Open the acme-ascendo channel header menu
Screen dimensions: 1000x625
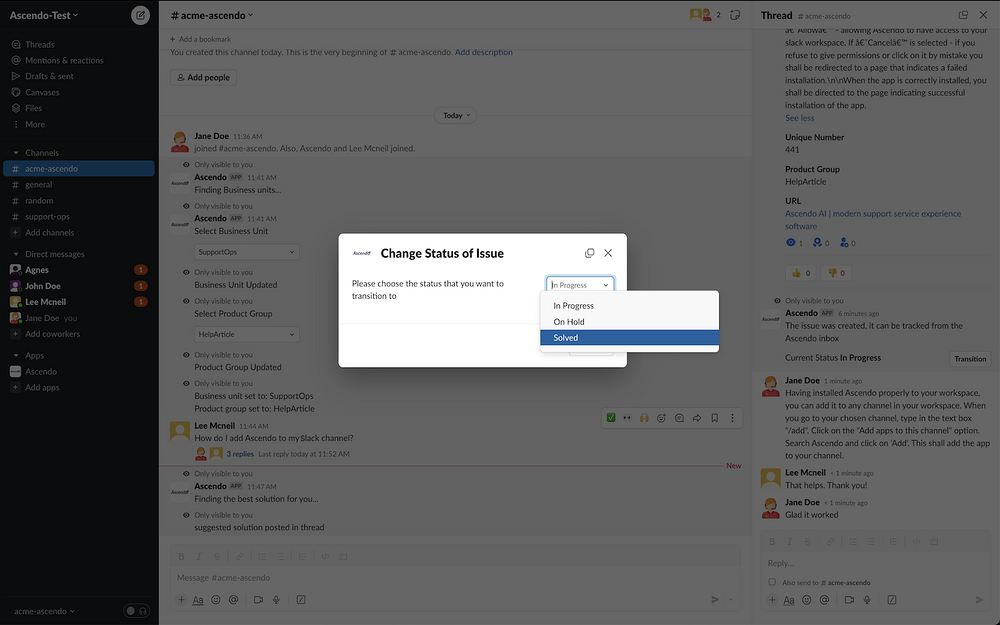pyautogui.click(x=212, y=15)
